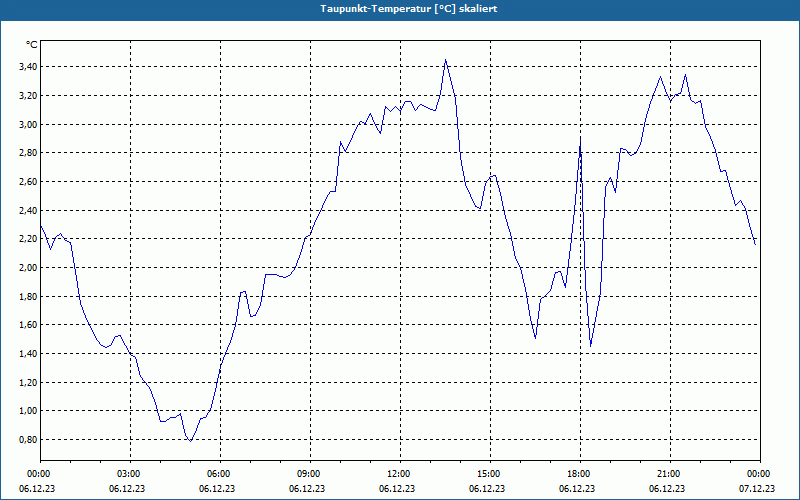Select the 12:00 time label
The width and height of the screenshot is (800, 500).
pyautogui.click(x=400, y=474)
